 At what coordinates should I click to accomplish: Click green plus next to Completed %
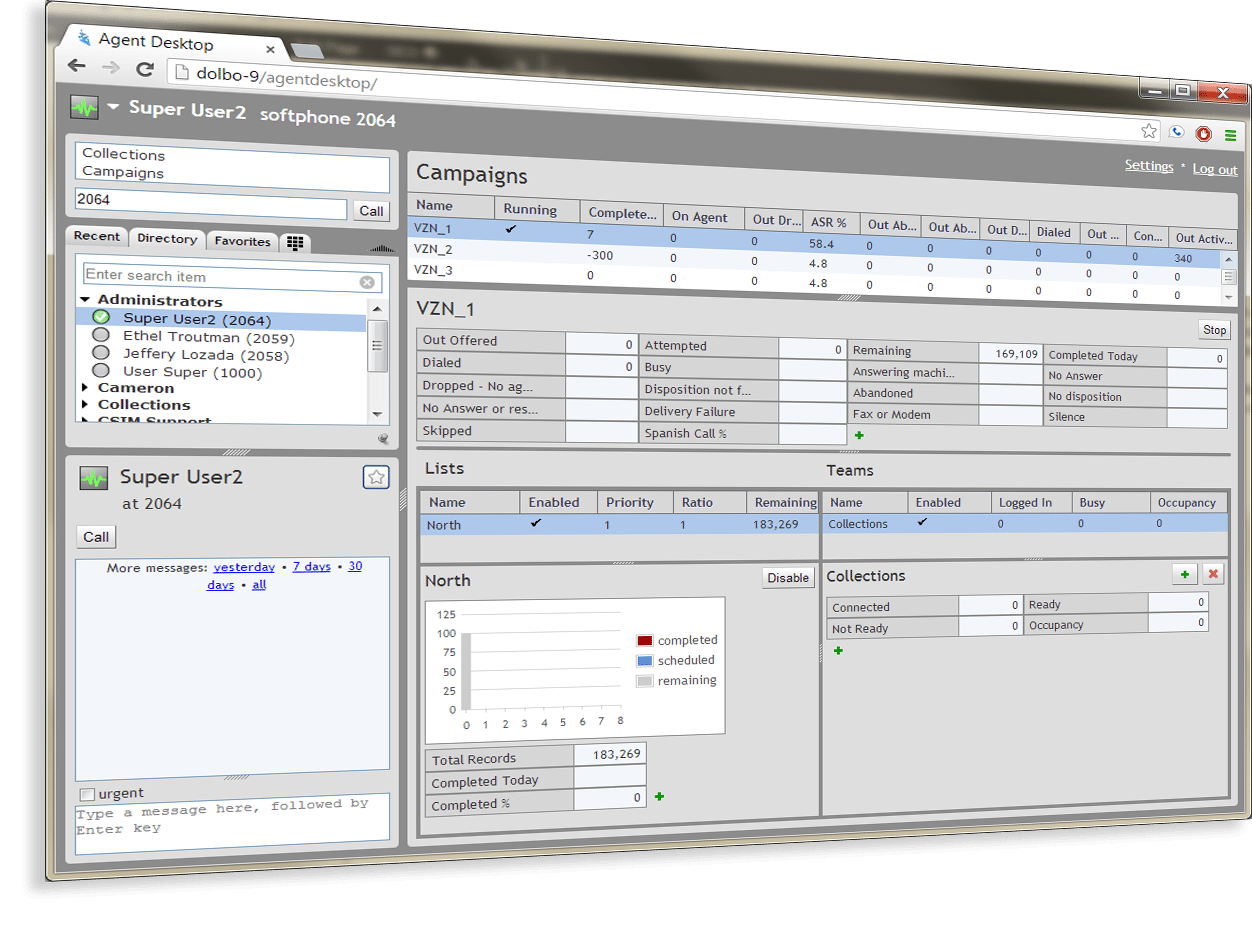click(659, 796)
